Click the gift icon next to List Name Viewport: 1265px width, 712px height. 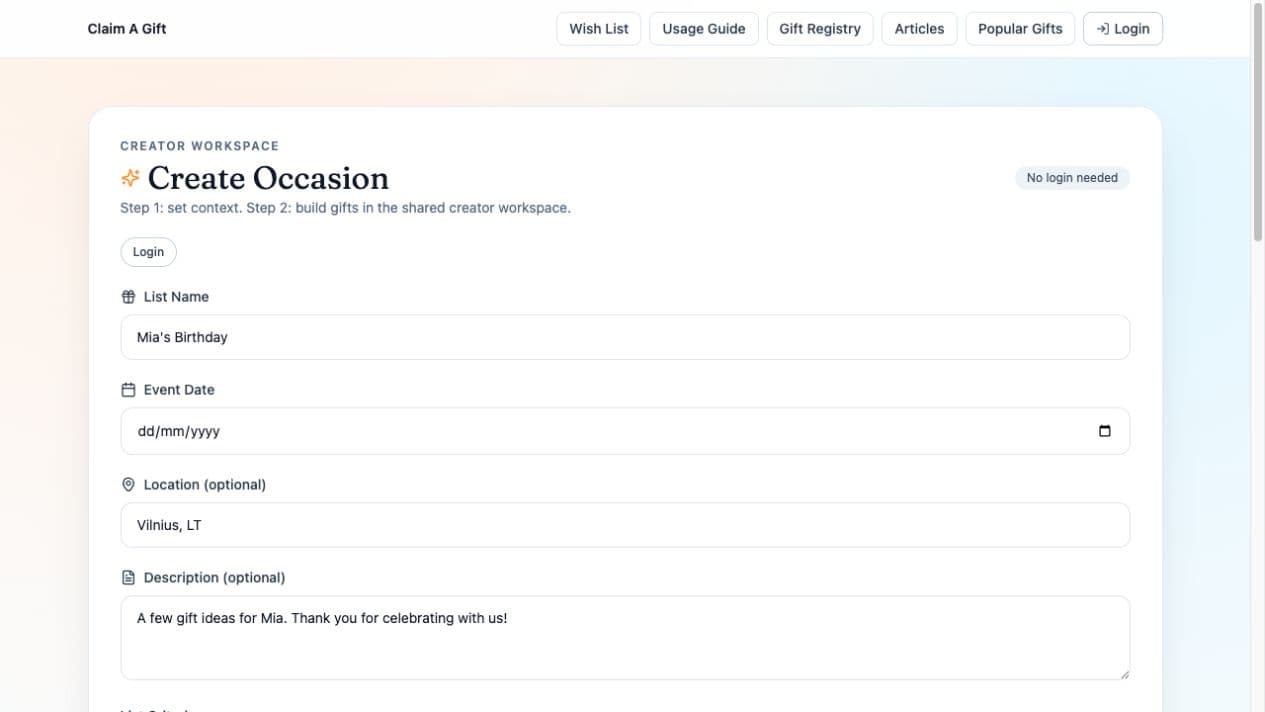click(x=128, y=297)
